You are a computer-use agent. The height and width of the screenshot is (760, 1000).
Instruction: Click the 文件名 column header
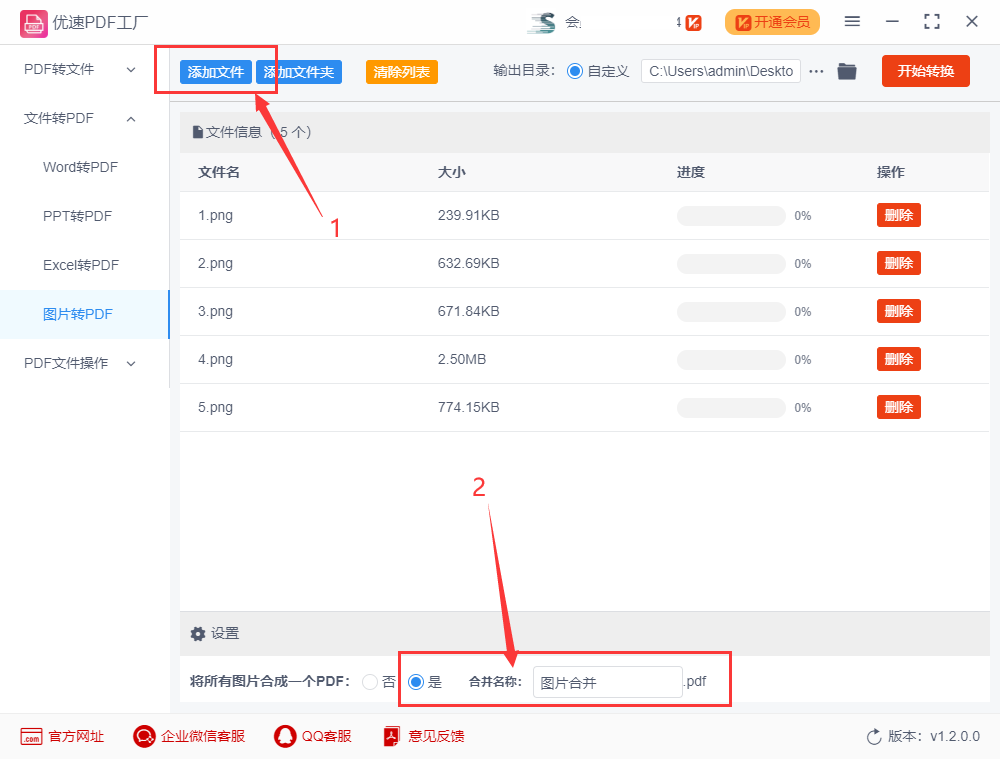click(x=219, y=172)
